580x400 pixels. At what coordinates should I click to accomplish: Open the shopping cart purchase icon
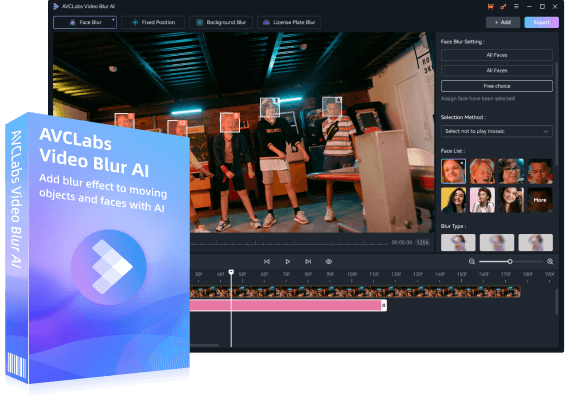[490, 6]
